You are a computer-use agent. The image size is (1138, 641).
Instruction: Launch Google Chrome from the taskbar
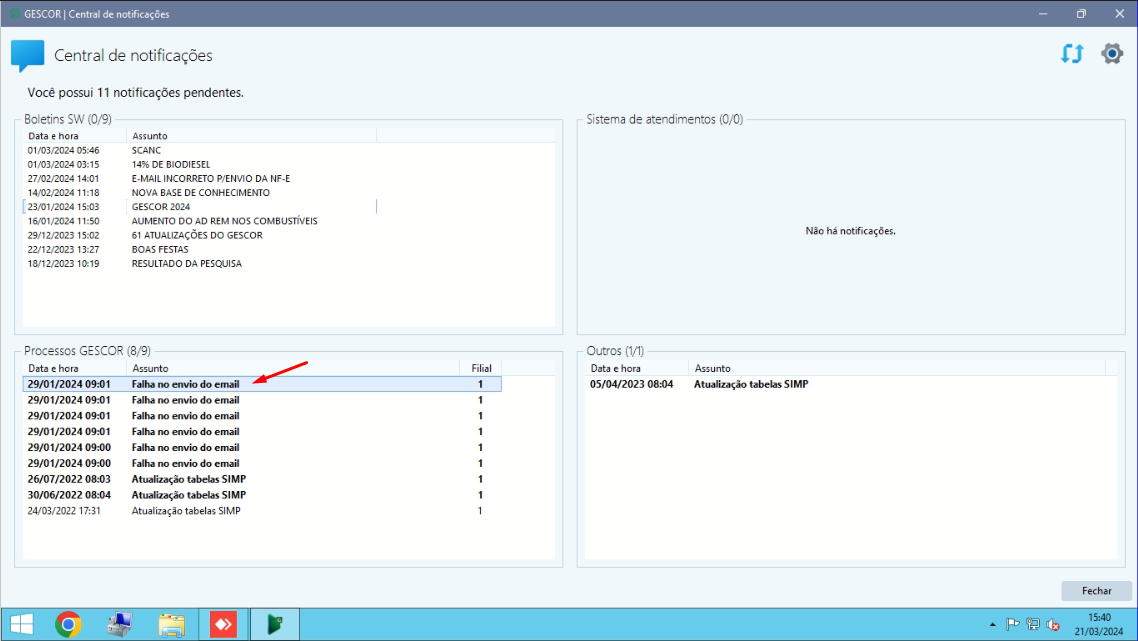pyautogui.click(x=68, y=624)
